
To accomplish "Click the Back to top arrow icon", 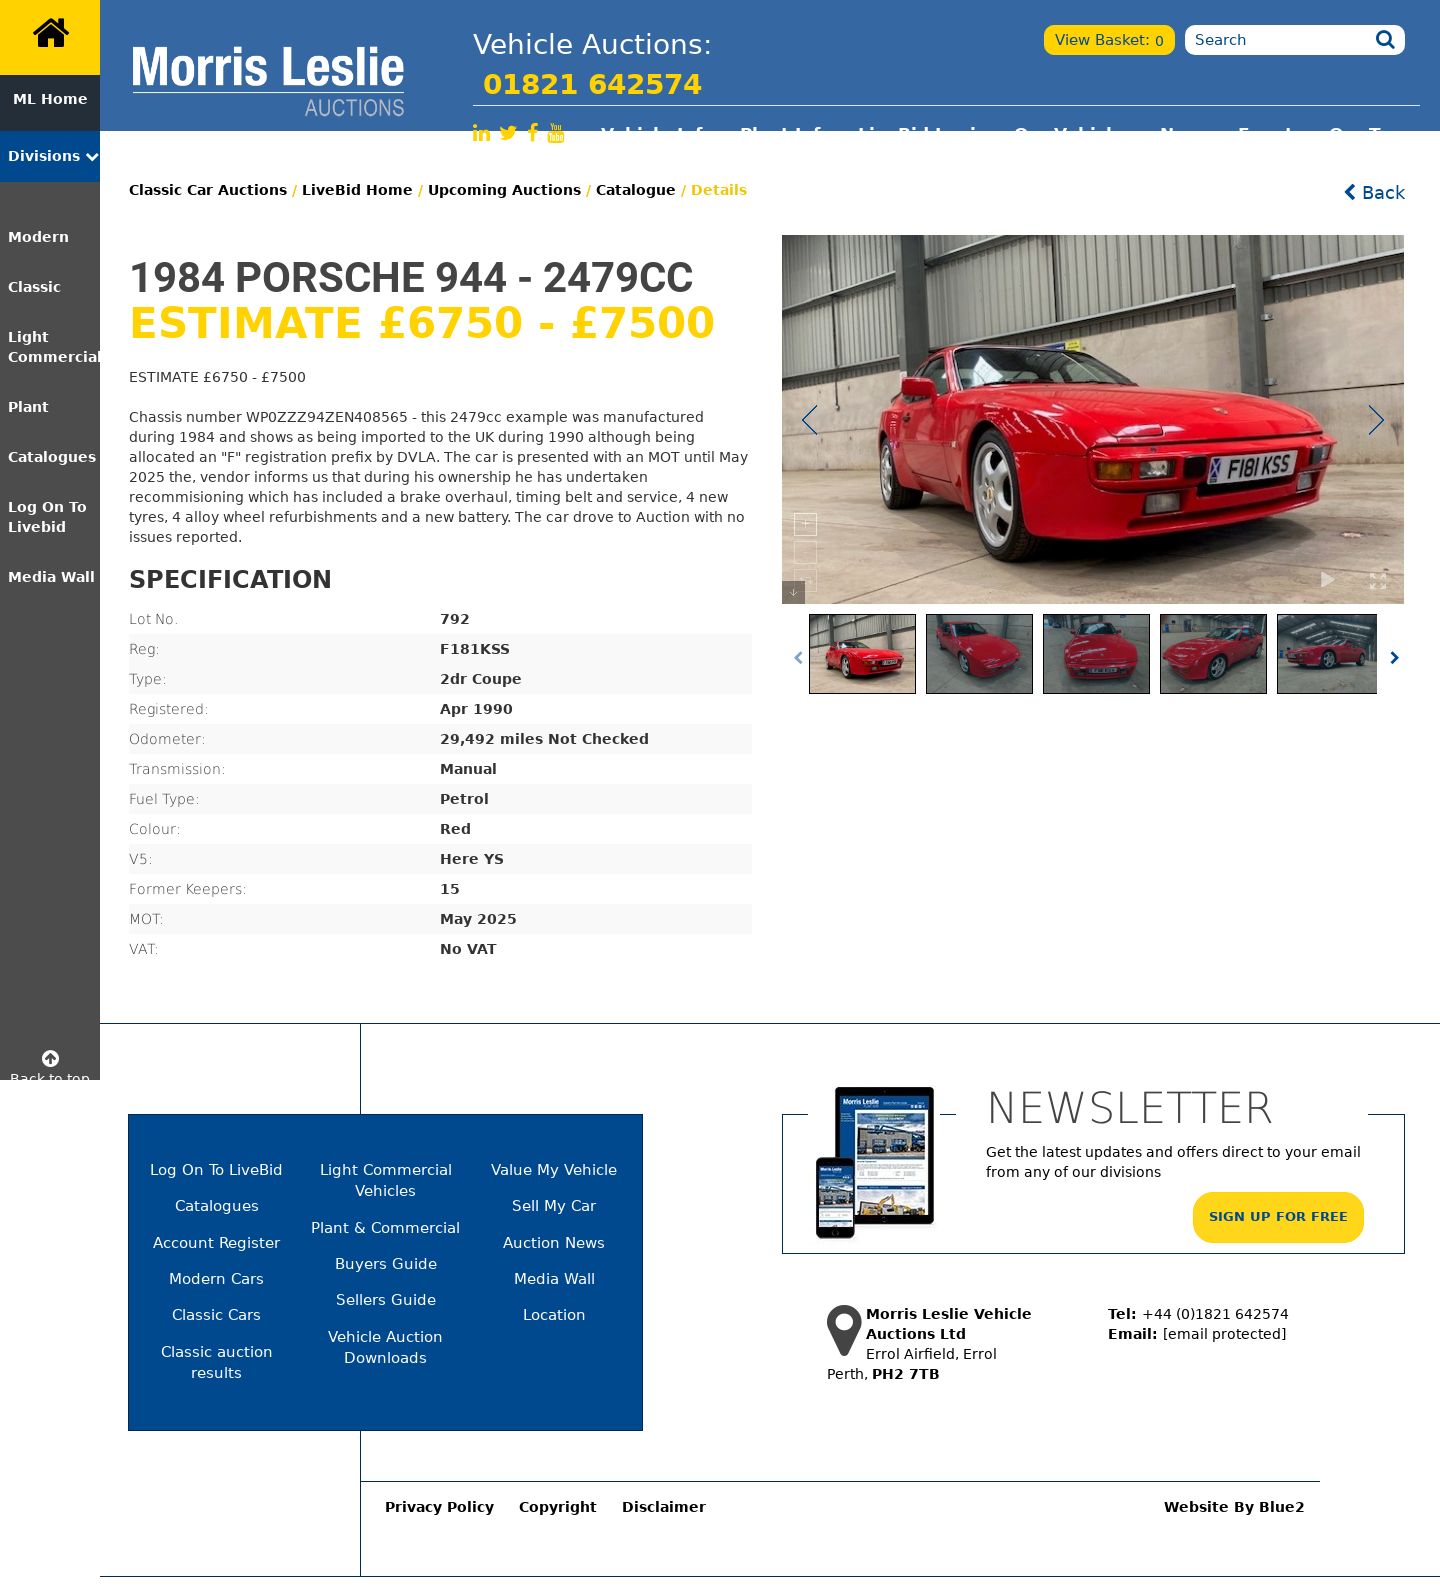I will [50, 1058].
